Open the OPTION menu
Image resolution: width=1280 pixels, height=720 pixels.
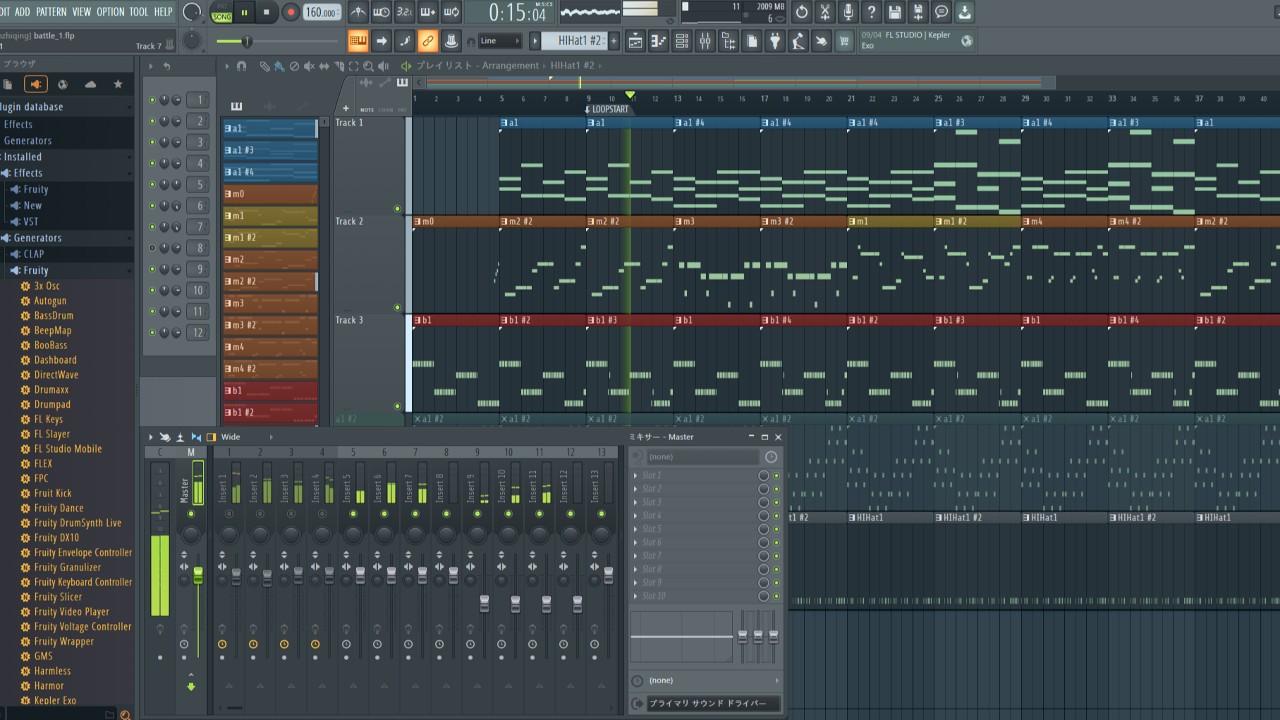click(x=110, y=12)
